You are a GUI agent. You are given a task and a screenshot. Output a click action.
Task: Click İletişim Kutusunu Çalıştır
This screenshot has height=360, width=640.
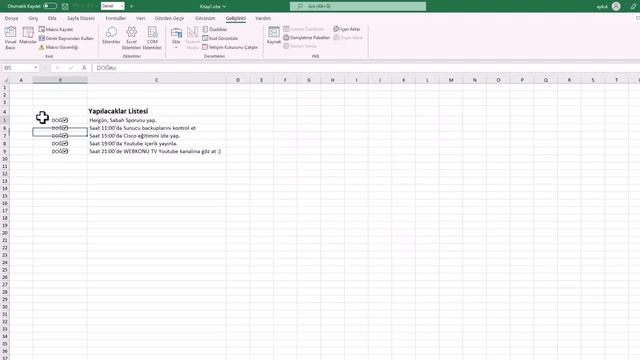230,47
